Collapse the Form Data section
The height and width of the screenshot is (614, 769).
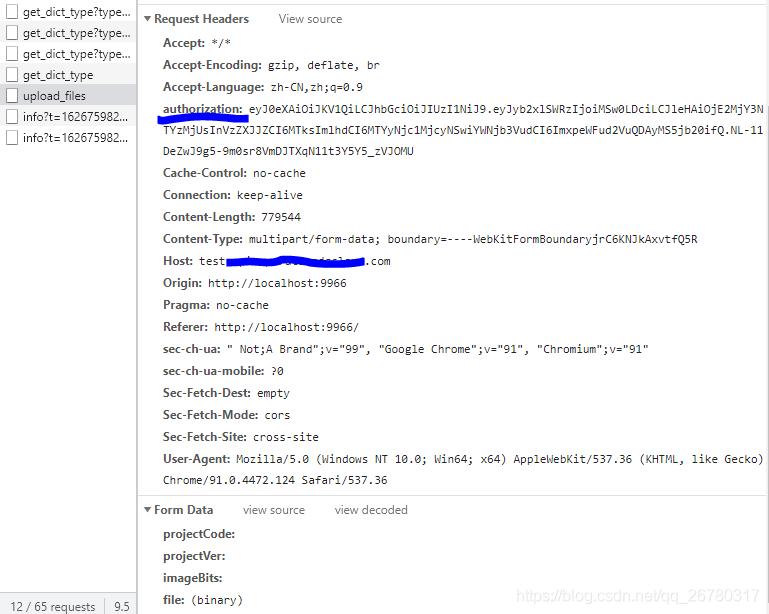pyautogui.click(x=148, y=510)
